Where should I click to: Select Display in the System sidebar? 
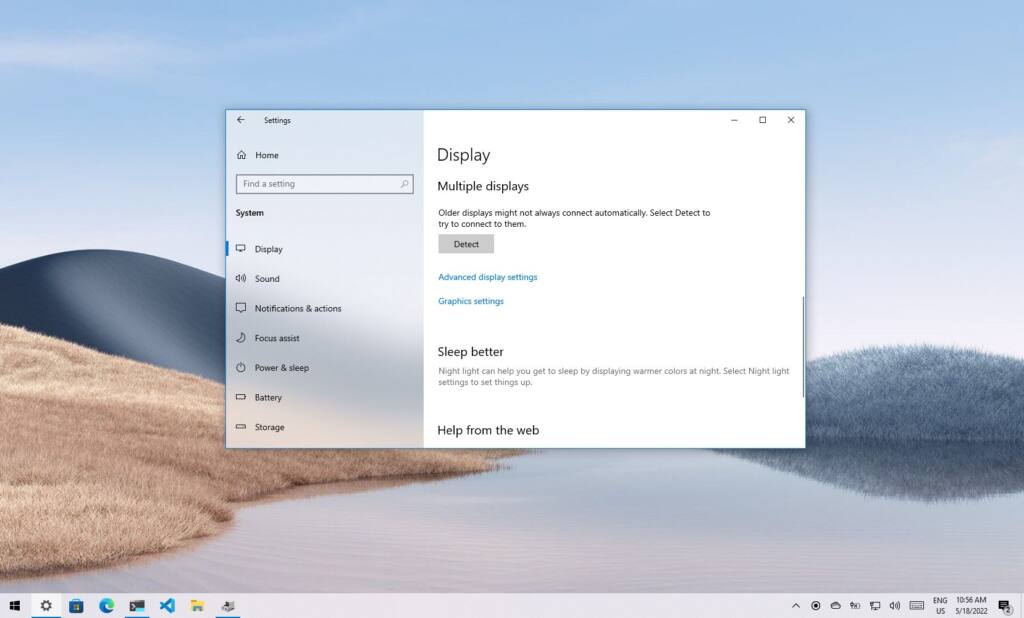(268, 248)
